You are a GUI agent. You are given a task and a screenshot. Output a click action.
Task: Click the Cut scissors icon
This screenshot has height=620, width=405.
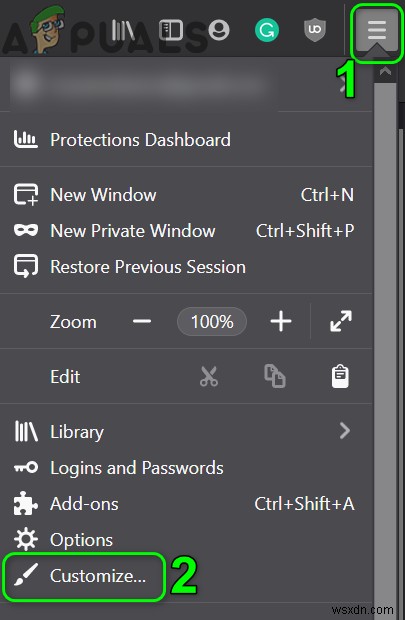point(209,376)
